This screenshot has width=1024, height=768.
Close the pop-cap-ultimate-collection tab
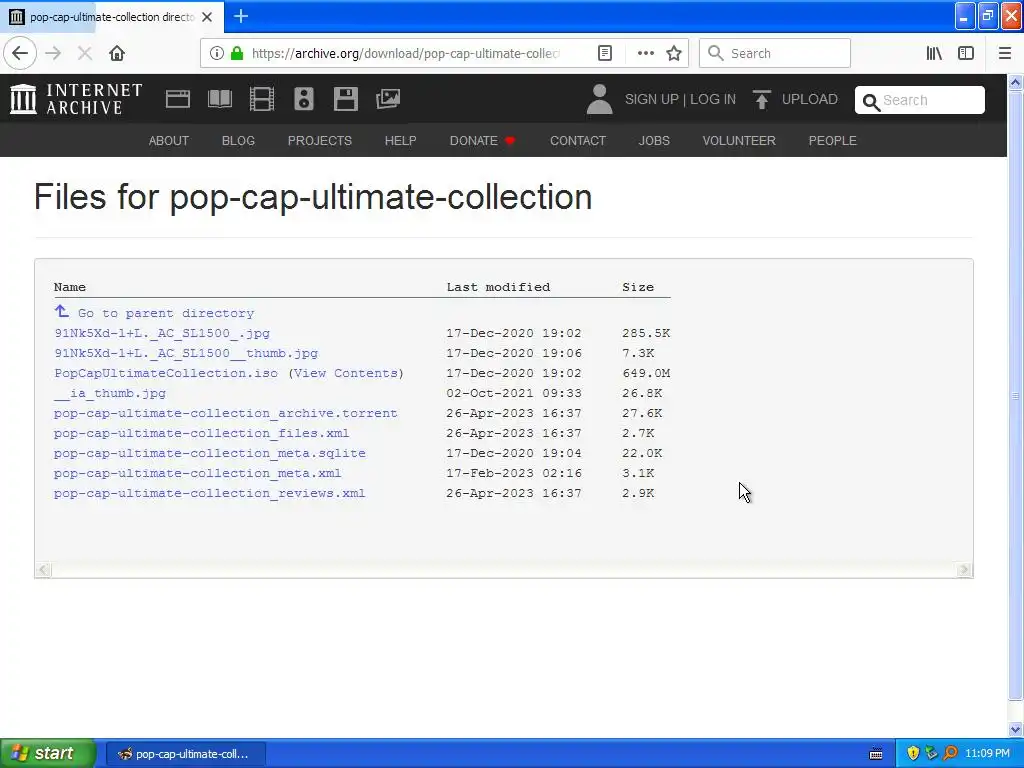click(207, 17)
